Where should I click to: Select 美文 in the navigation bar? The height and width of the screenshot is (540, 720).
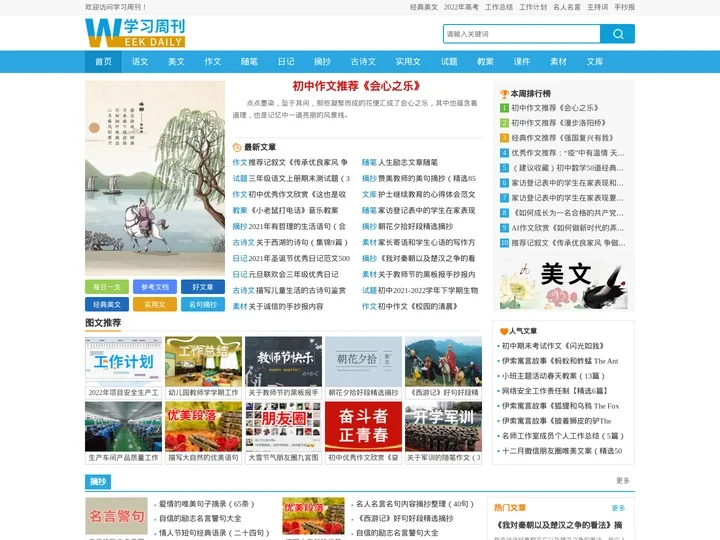point(176,62)
